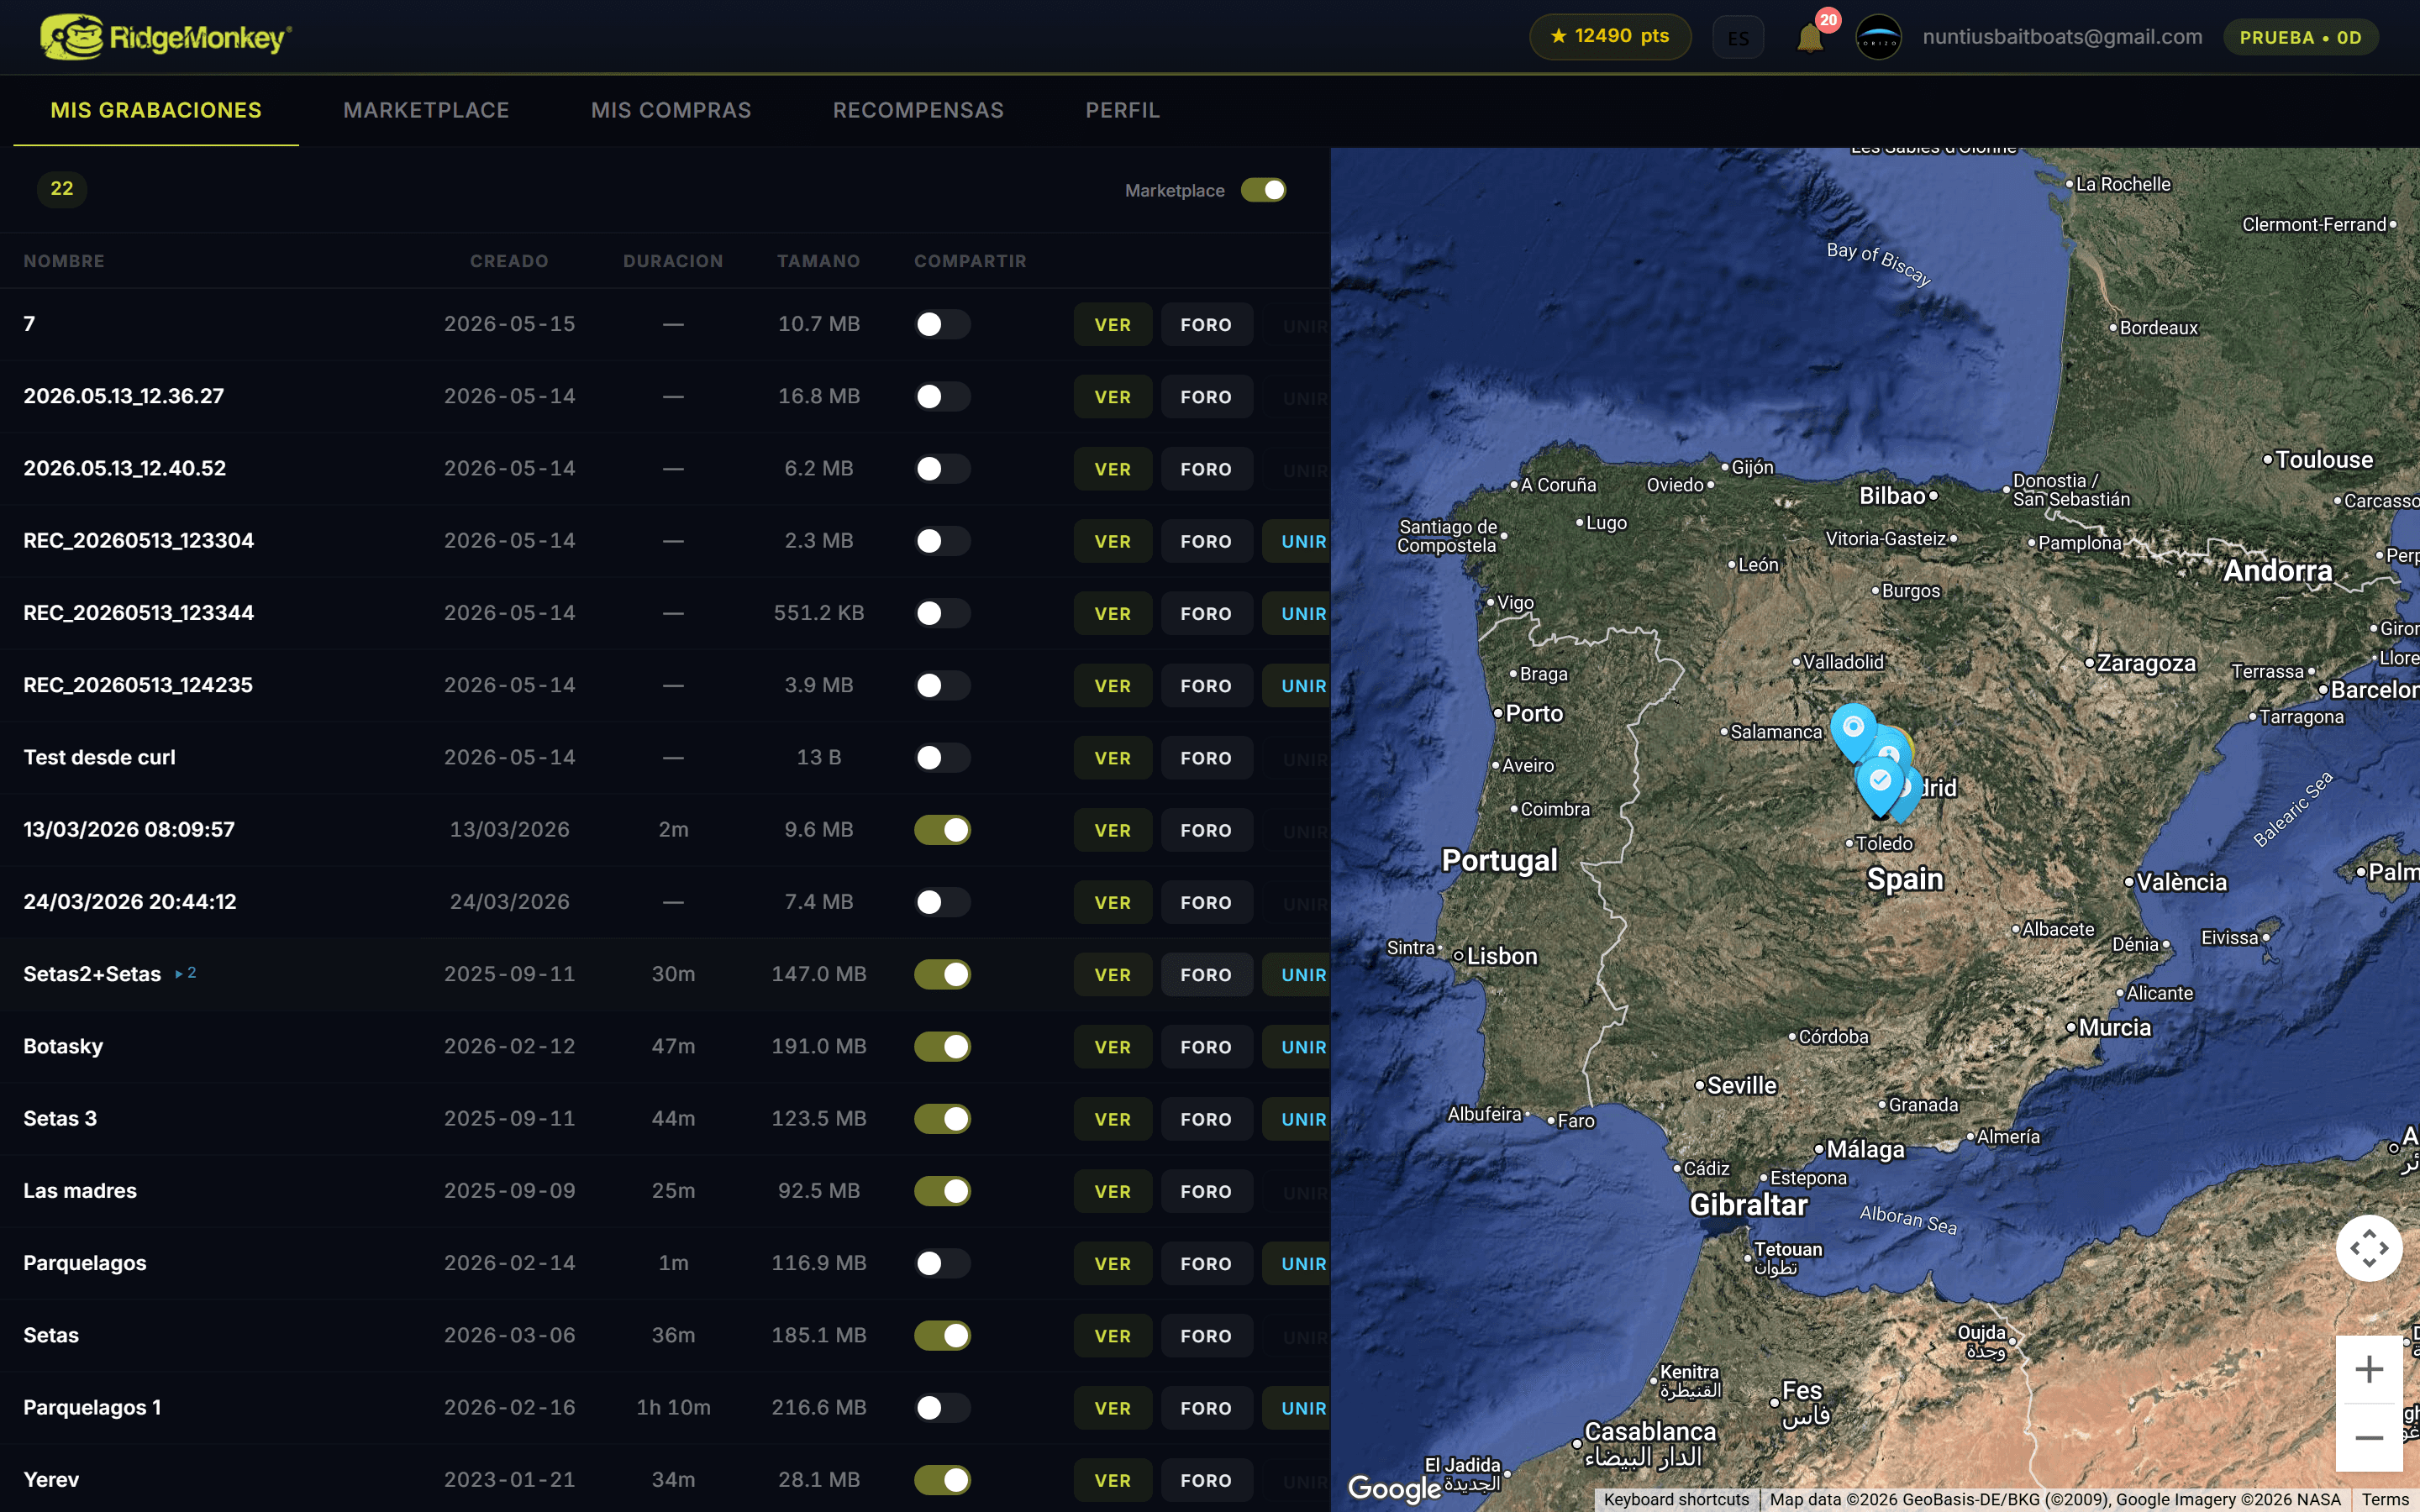Zoom in on the map
The width and height of the screenshot is (2420, 1512).
[2368, 1369]
